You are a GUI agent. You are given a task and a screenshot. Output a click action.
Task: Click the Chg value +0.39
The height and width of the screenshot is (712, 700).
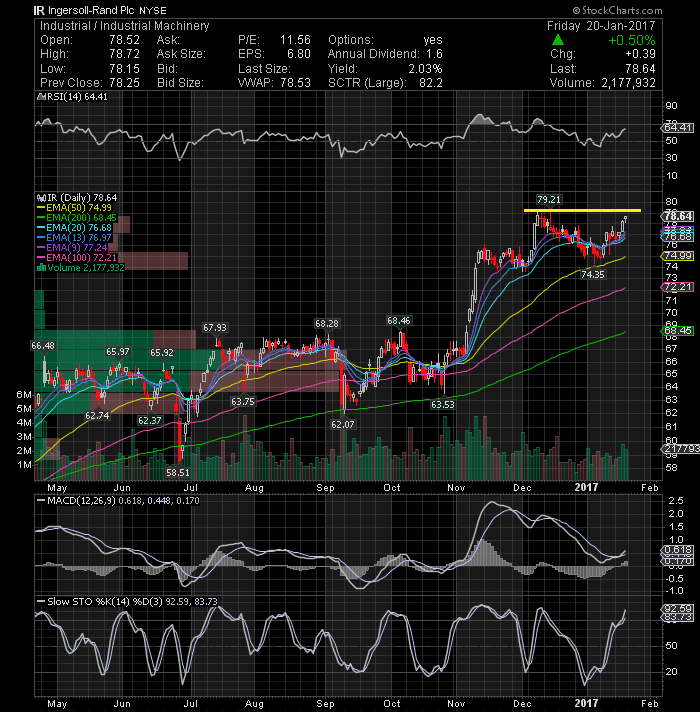(640, 54)
